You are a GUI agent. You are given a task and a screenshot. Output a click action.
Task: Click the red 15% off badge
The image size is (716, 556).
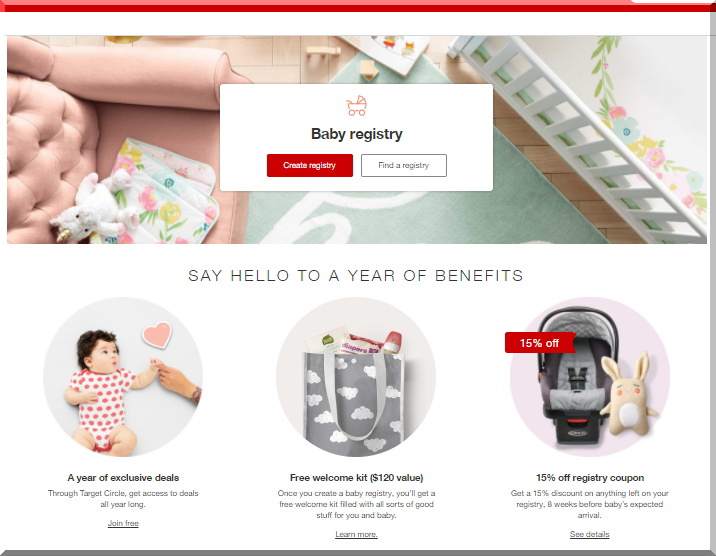click(539, 343)
